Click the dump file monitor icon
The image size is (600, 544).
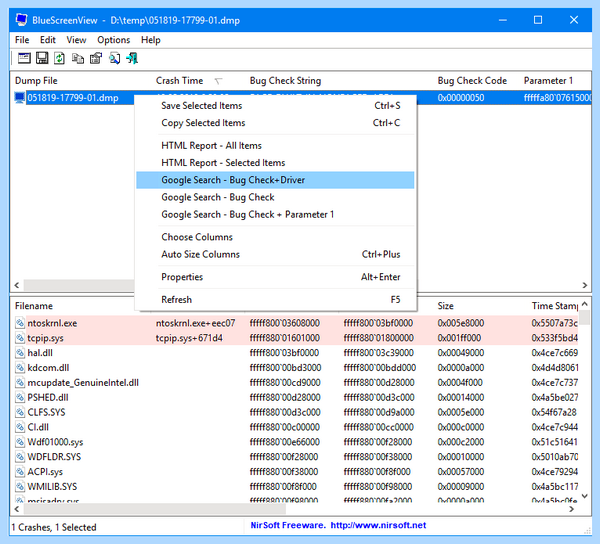[x=20, y=98]
